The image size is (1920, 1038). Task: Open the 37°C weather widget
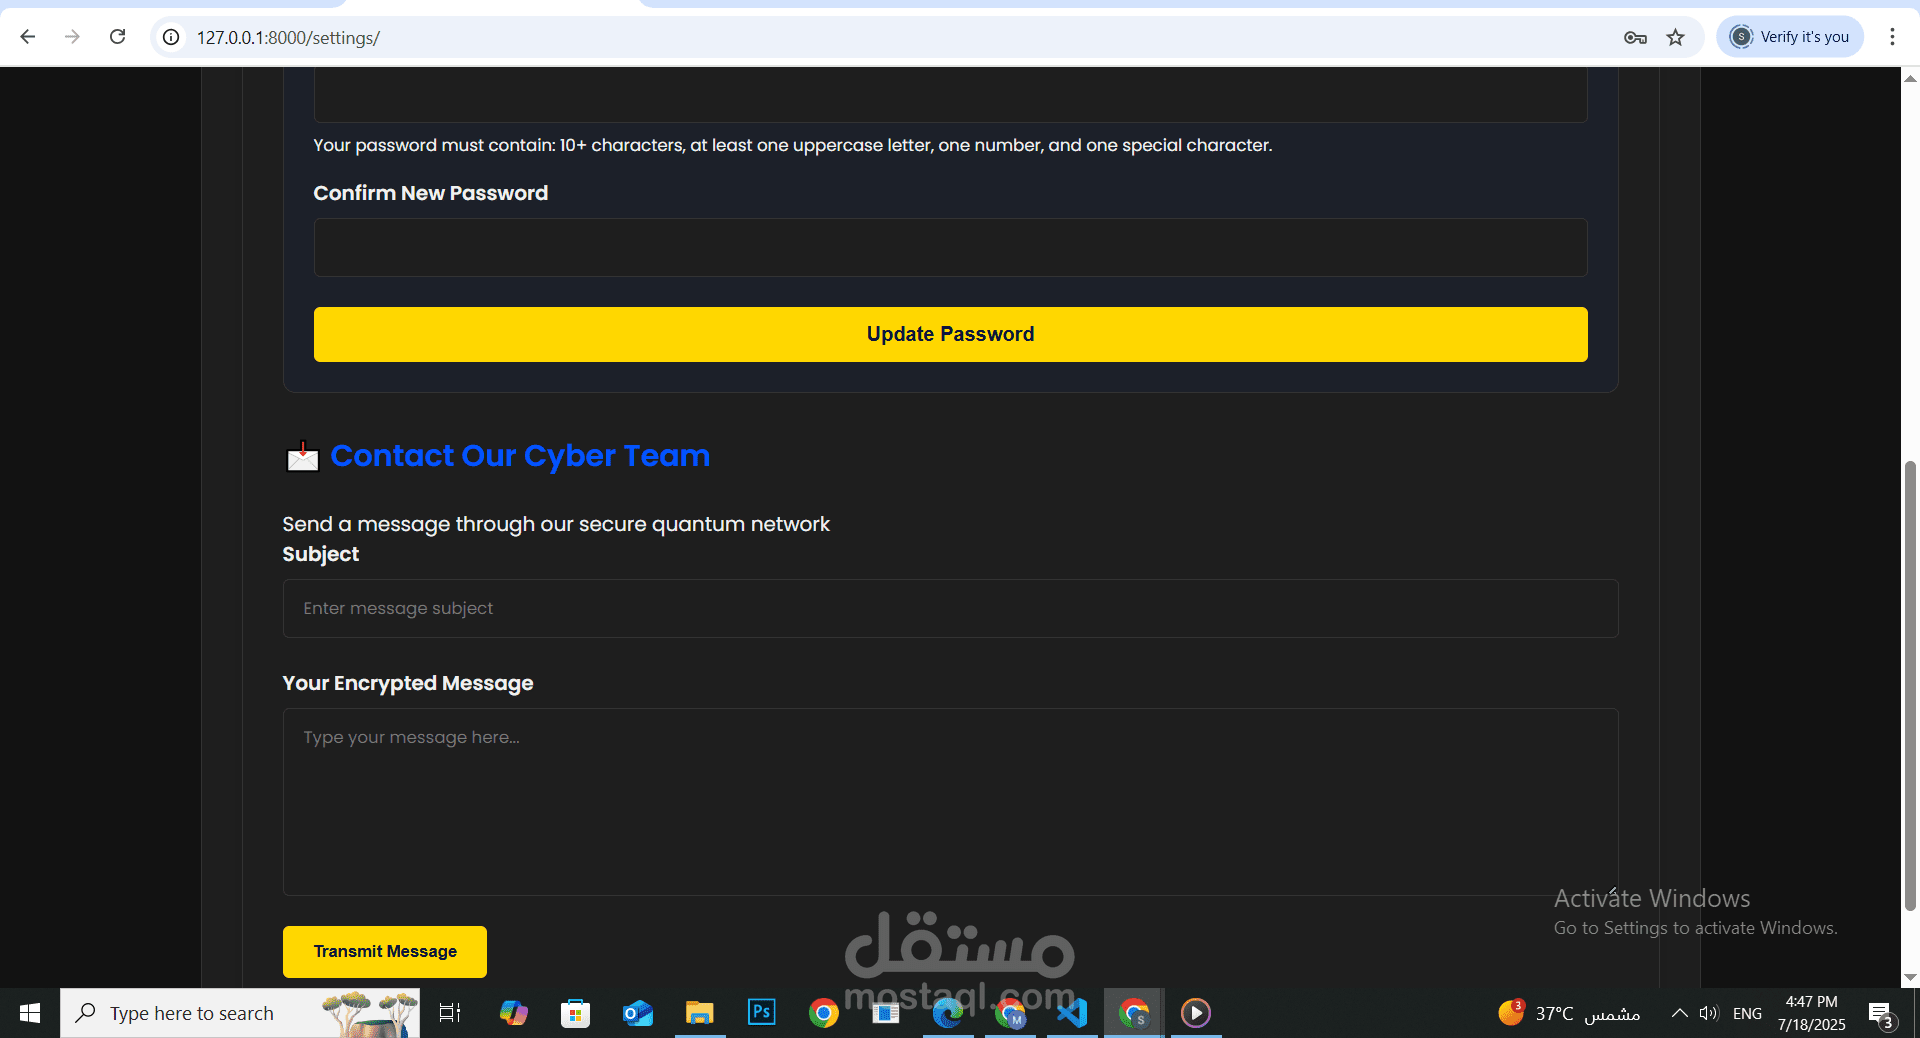(x=1568, y=1013)
